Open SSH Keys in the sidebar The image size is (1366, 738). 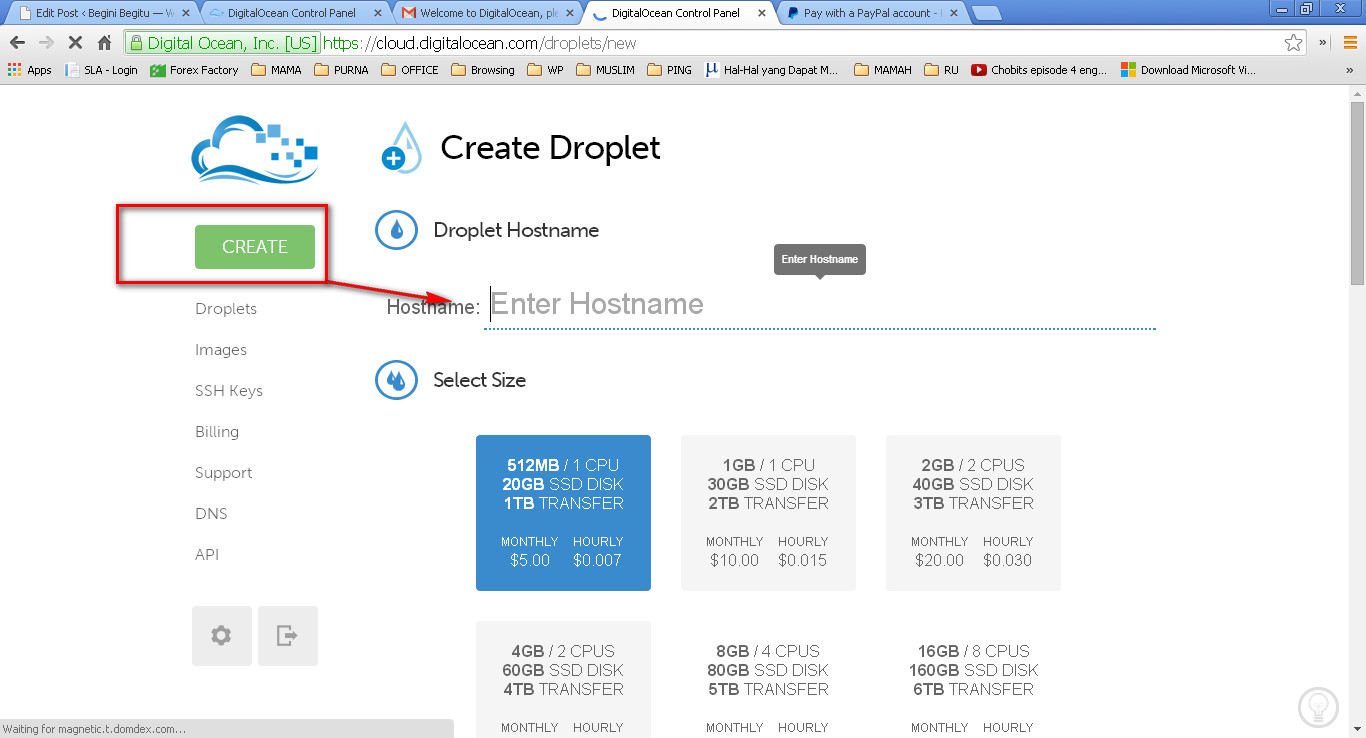pos(229,391)
